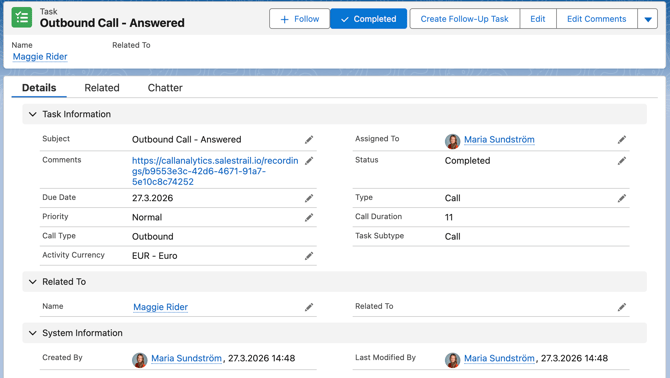The height and width of the screenshot is (378, 670).
Task: Collapse the Related To section
Action: pyautogui.click(x=32, y=281)
